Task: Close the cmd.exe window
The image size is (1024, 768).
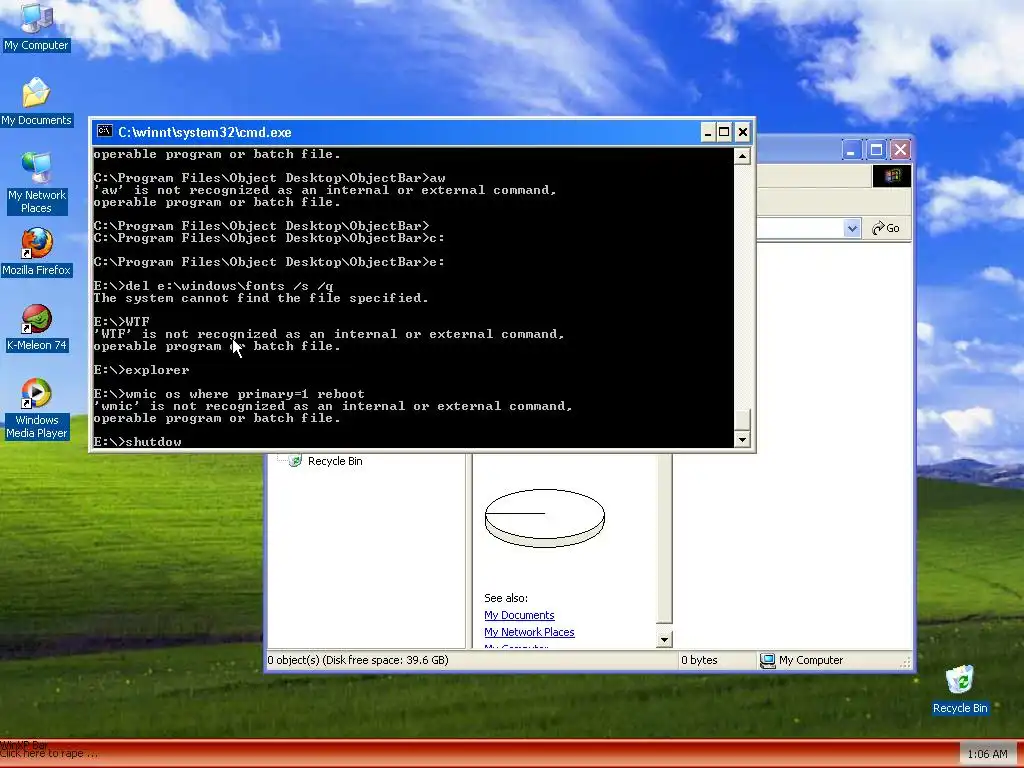Action: click(743, 133)
